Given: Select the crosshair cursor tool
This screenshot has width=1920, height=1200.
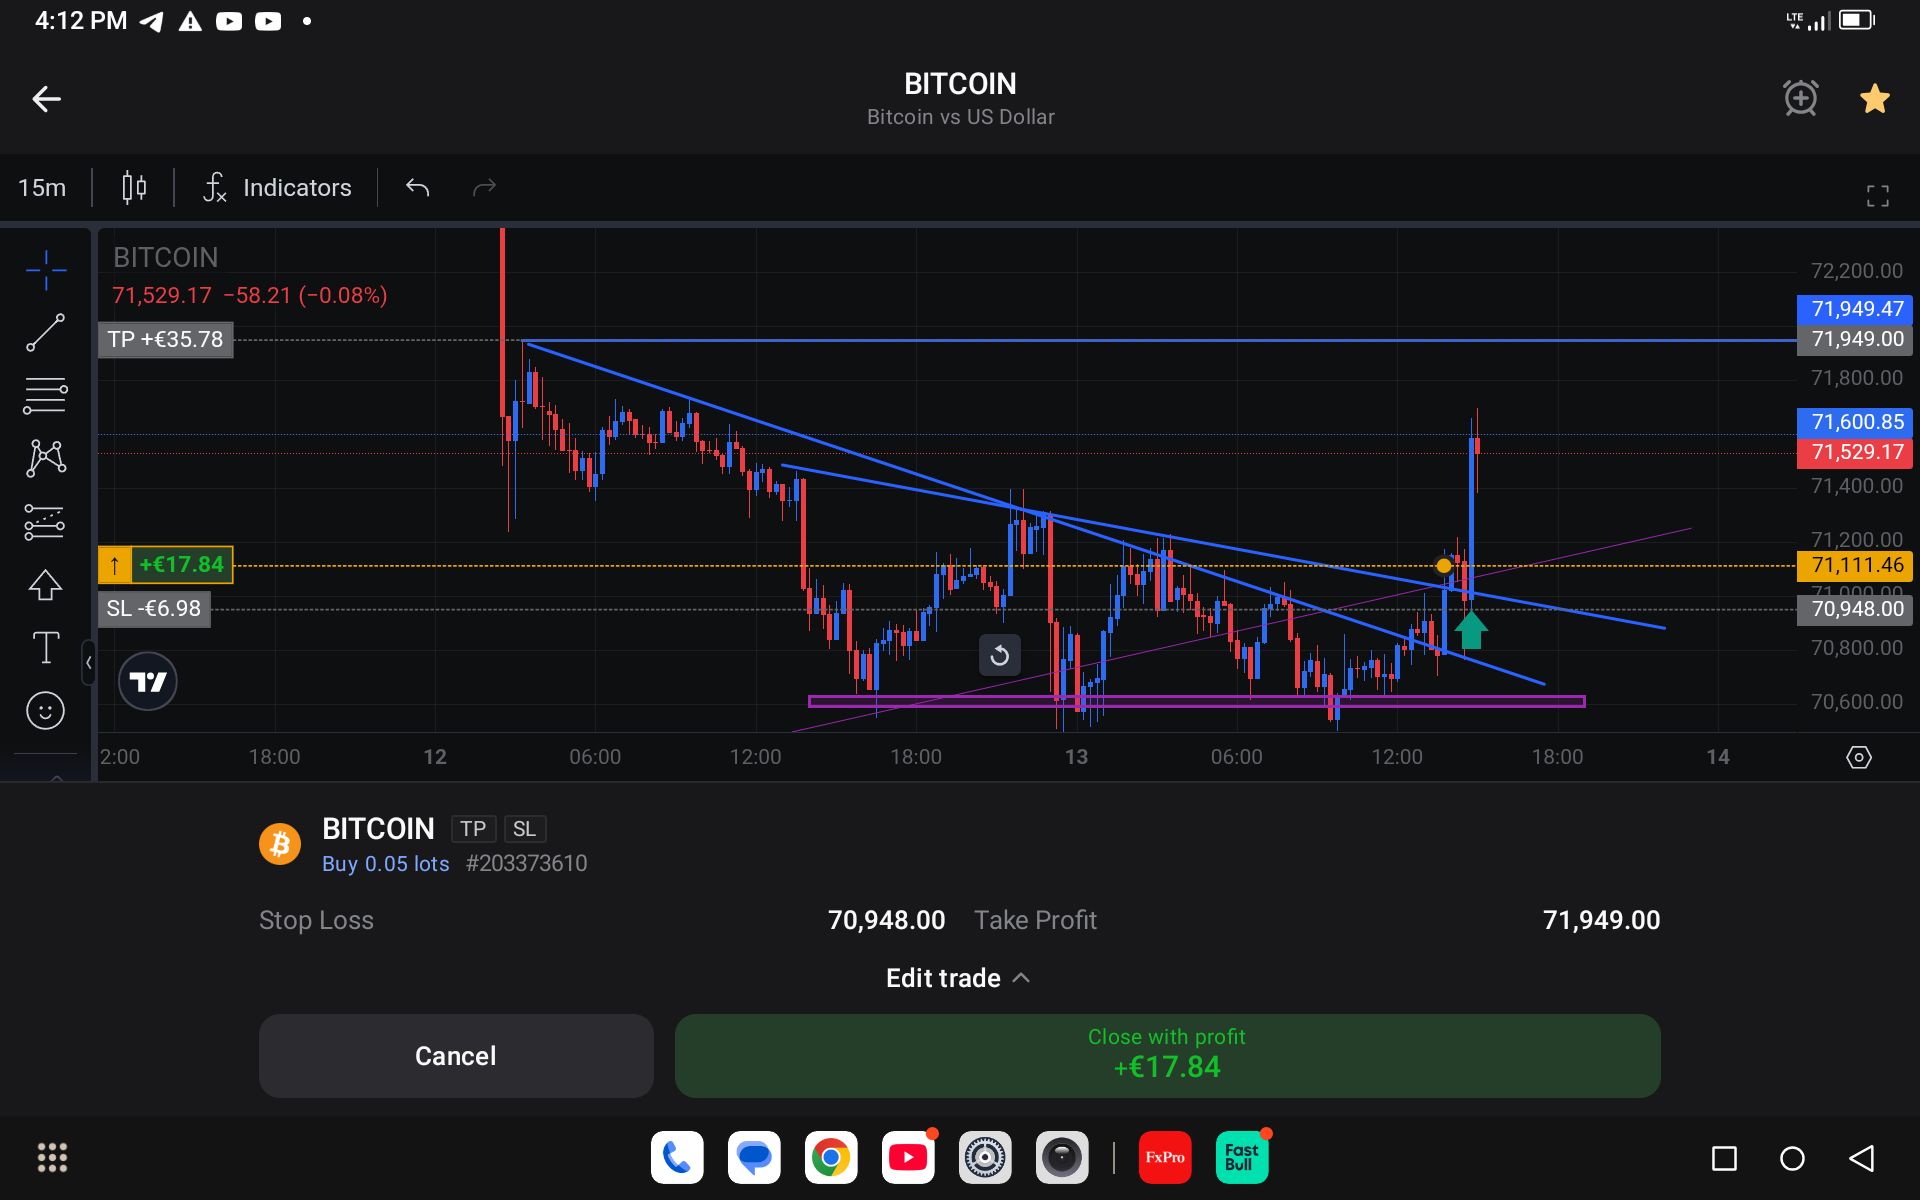Looking at the screenshot, I should [46, 270].
